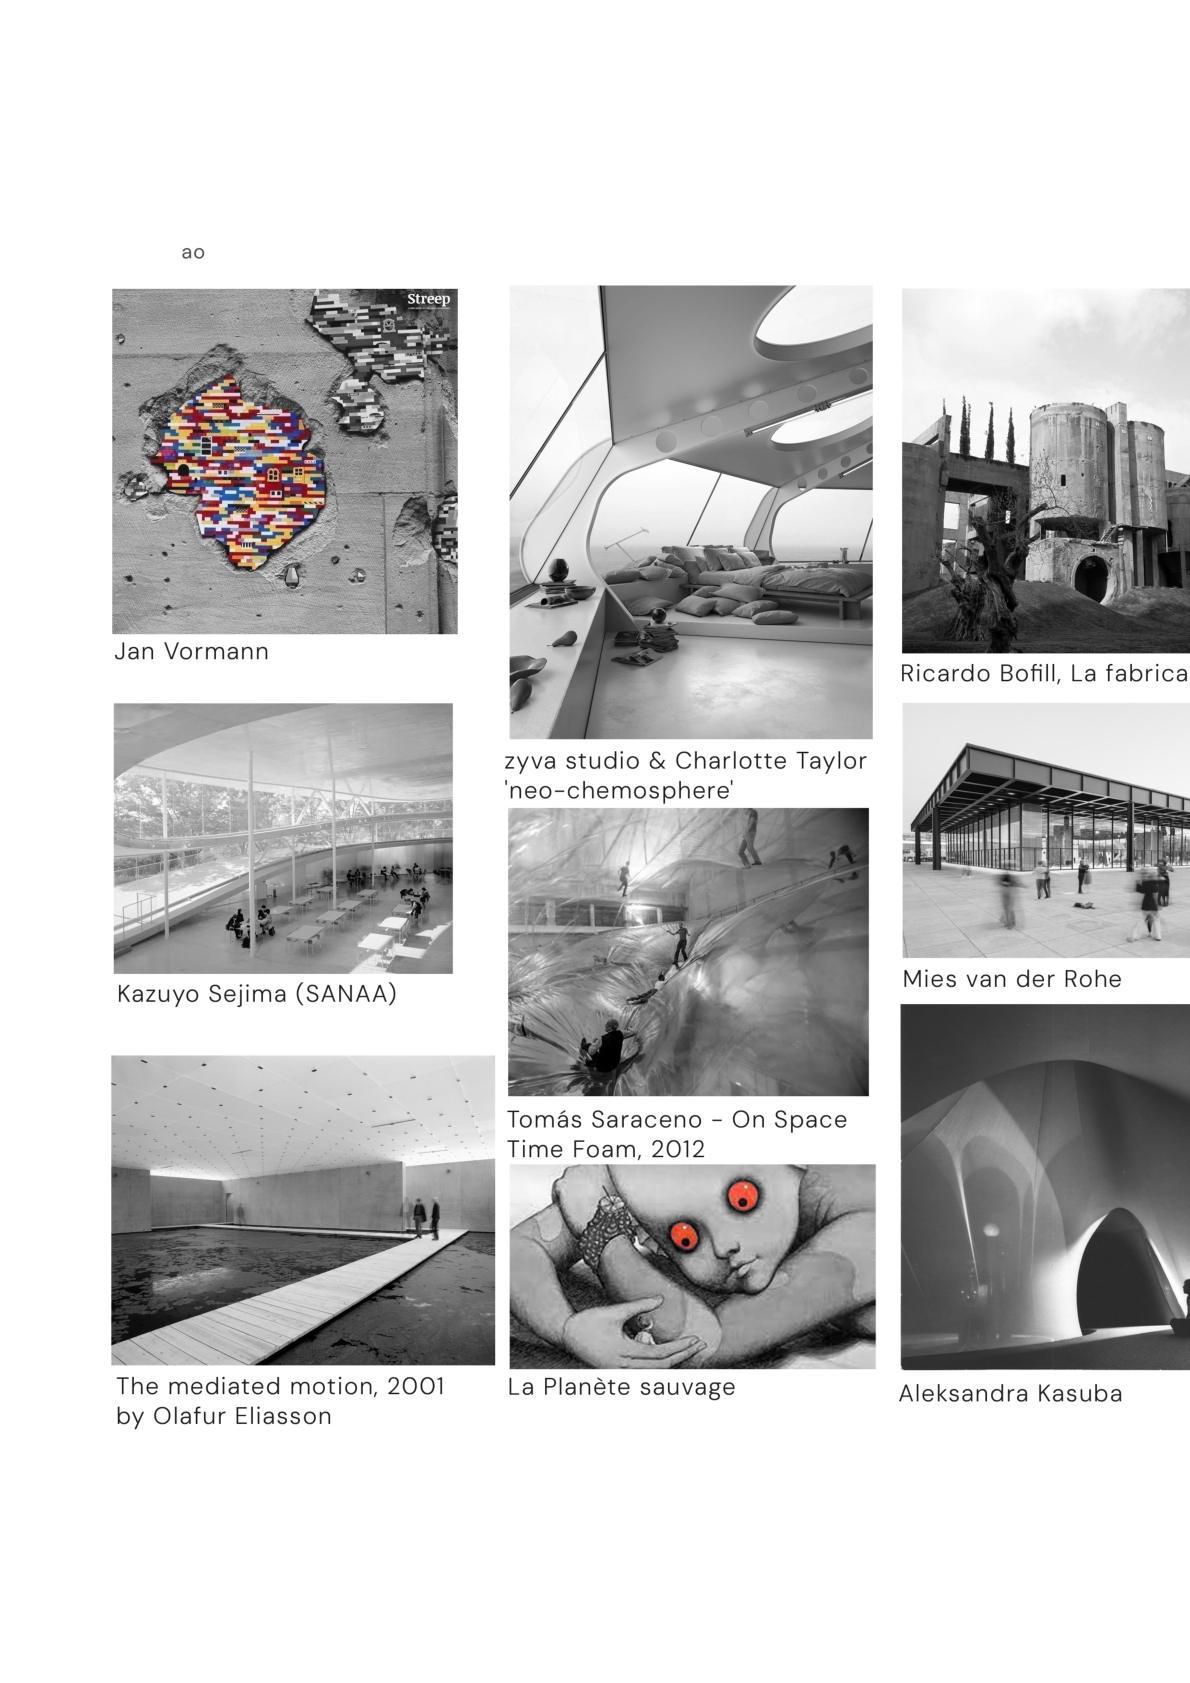This screenshot has height=1683, width=1190.
Task: Select the La Planète sauvage red-eyed illustration
Action: (692, 1266)
